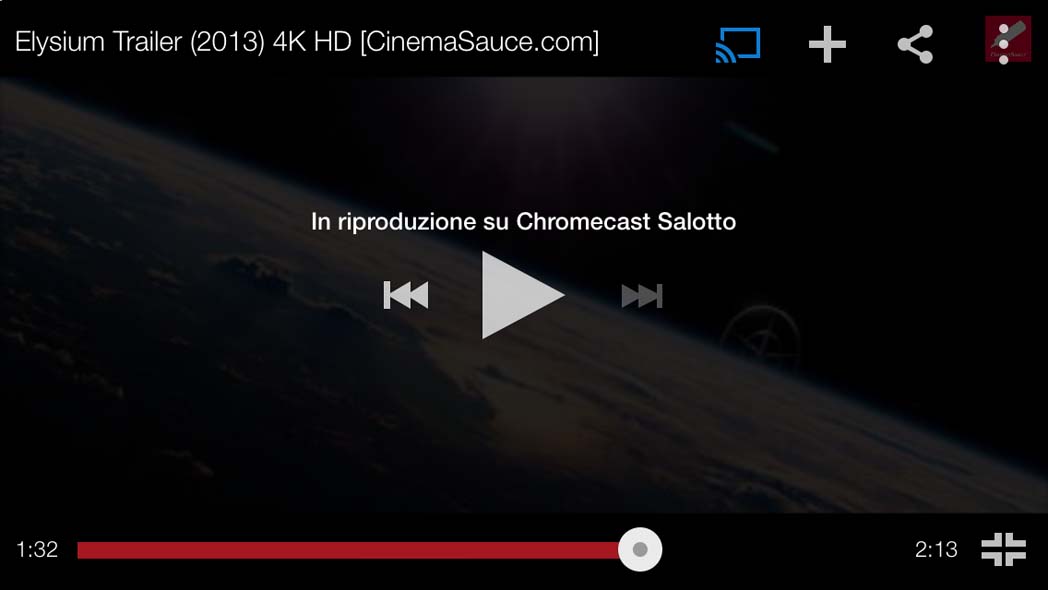Viewport: 1048px width, 590px height.
Task: Click the faint compass watermark in the video
Action: [x=761, y=336]
